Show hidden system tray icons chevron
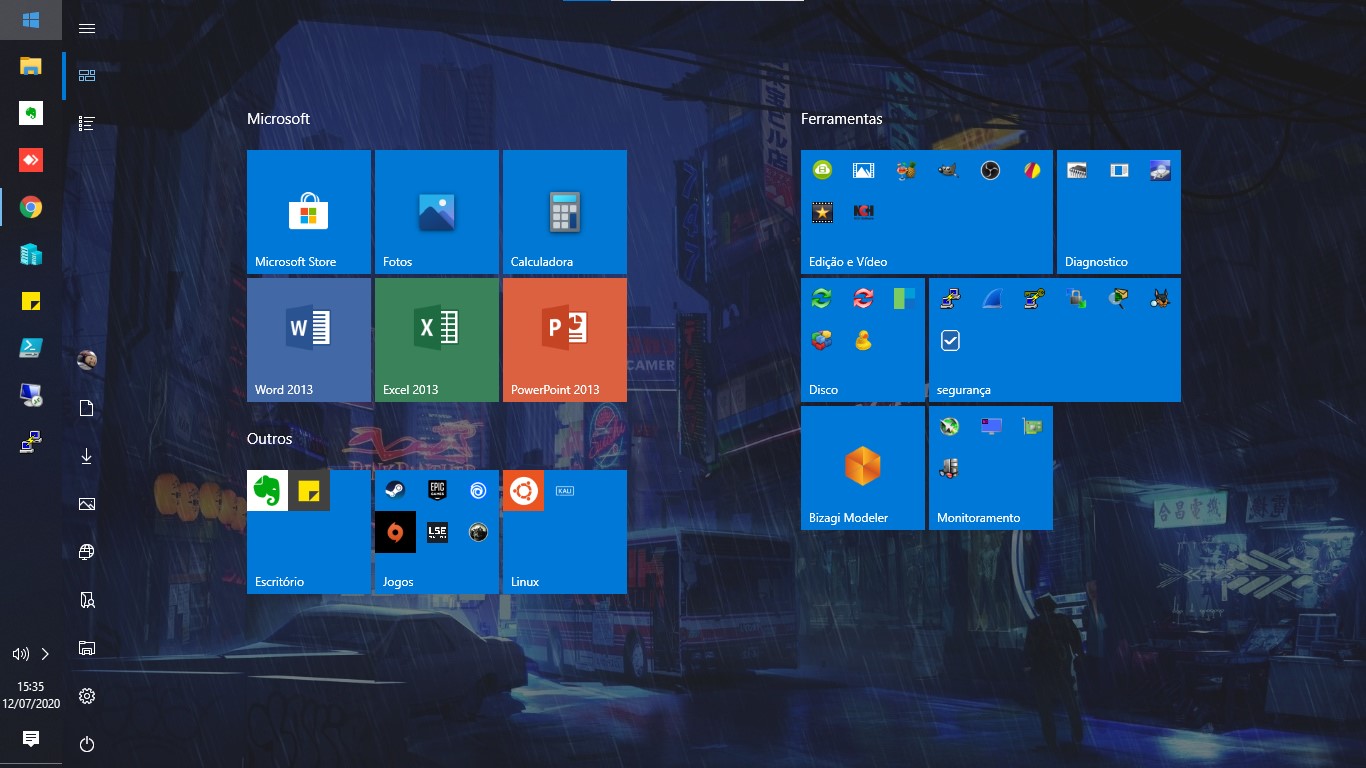The image size is (1366, 768). (45, 654)
